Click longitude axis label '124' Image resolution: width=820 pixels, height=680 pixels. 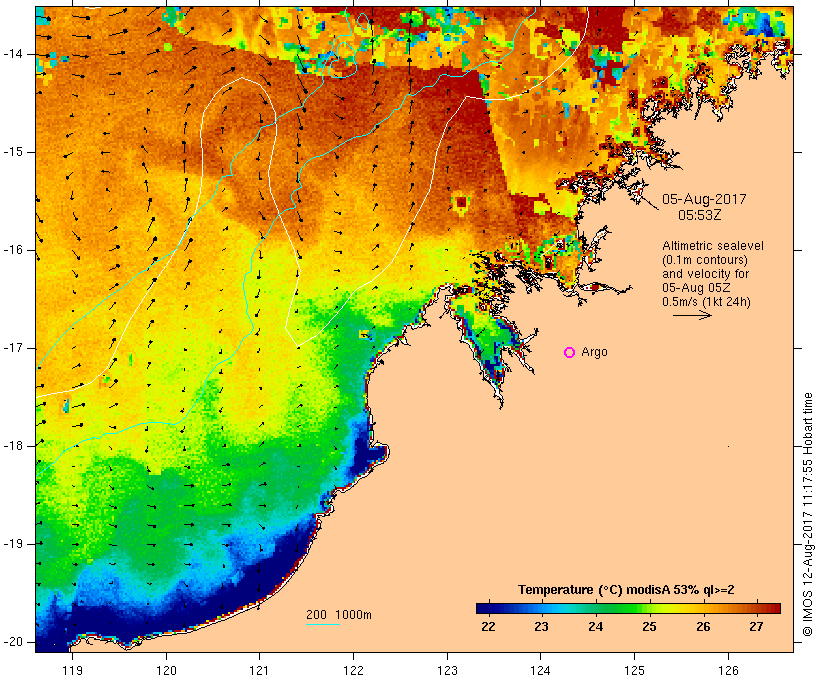coord(540,670)
